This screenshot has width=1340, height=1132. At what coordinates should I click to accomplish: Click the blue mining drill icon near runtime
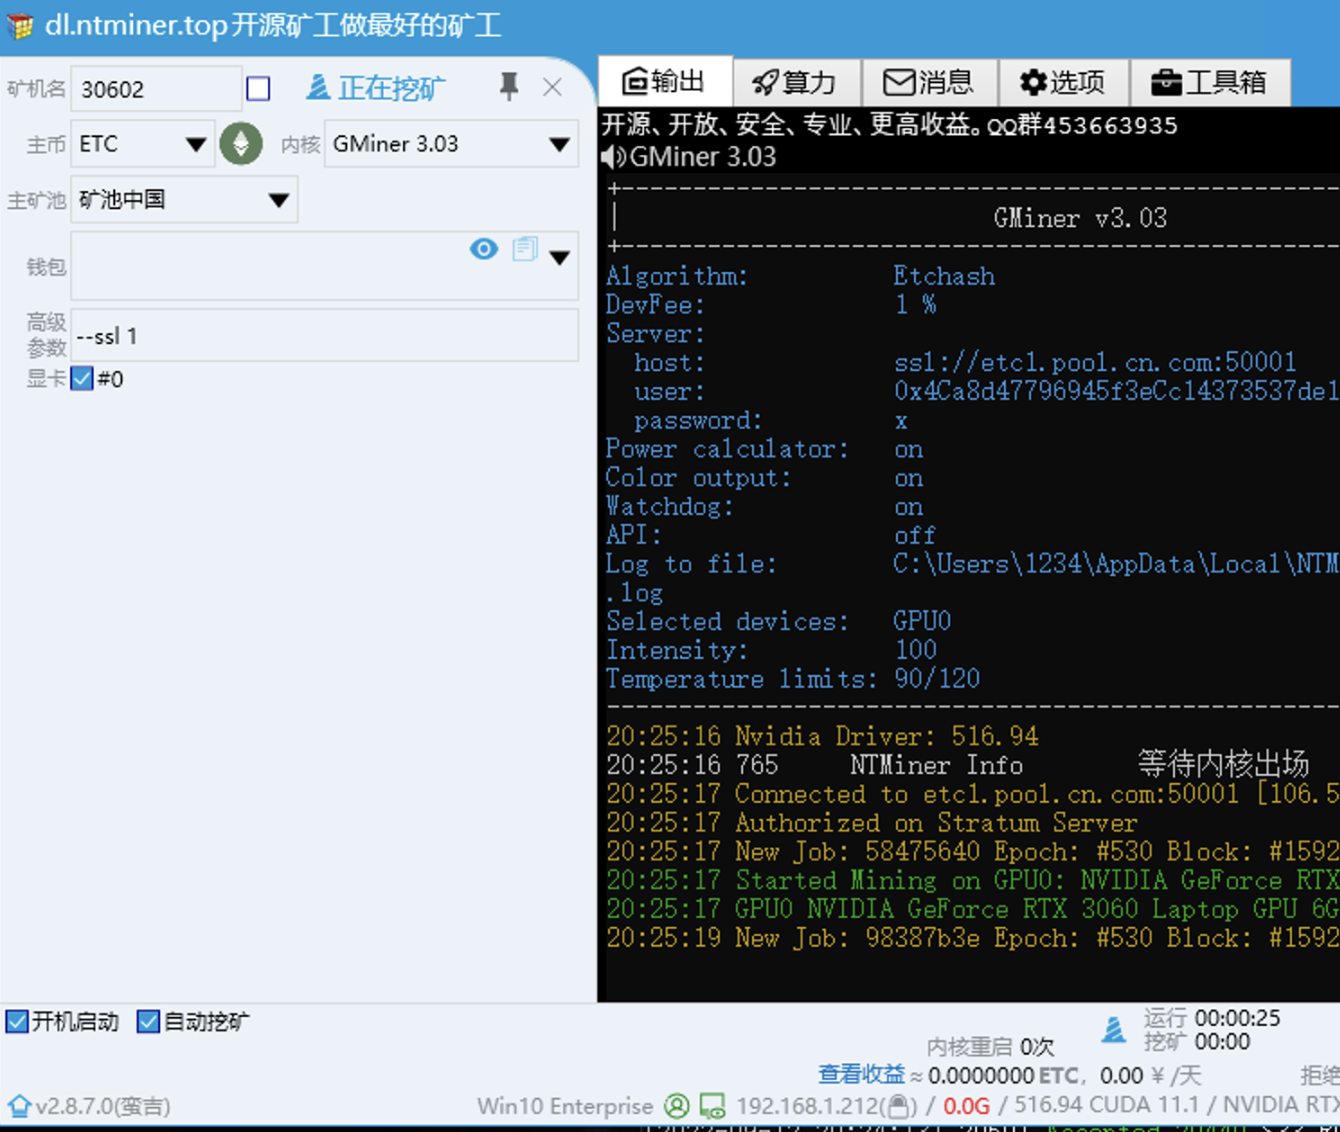(1113, 1029)
